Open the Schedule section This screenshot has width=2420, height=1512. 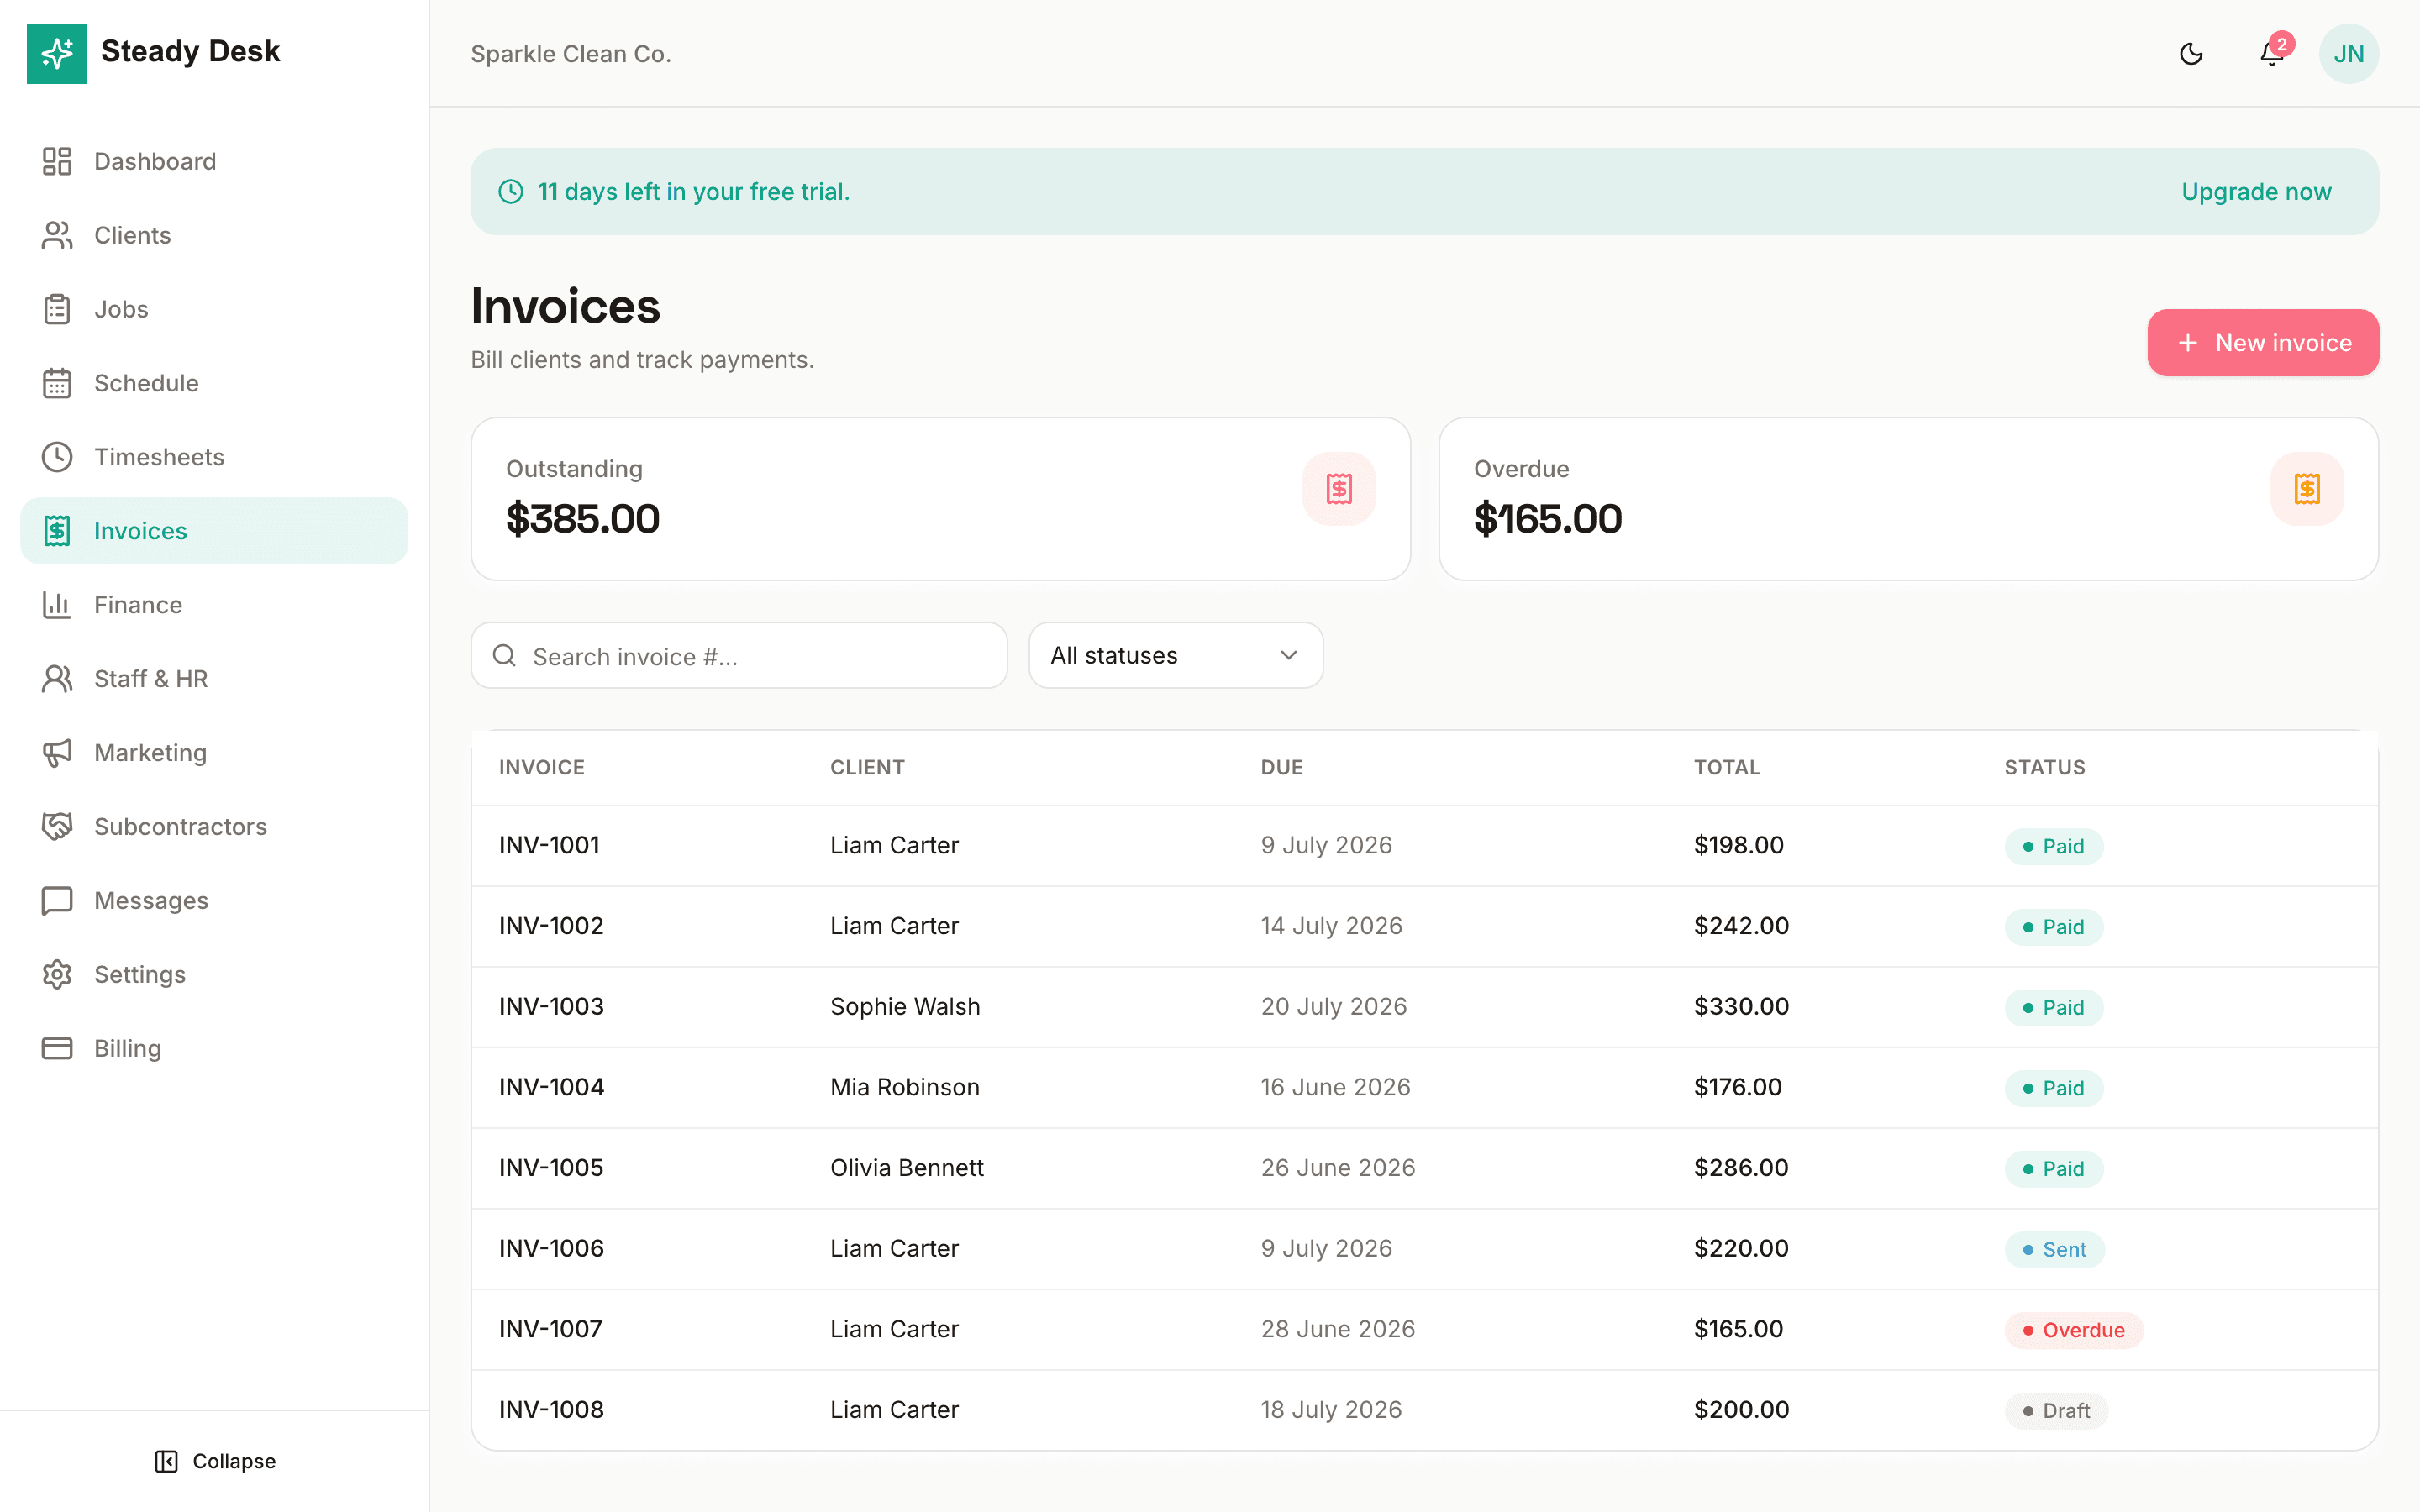click(x=214, y=383)
